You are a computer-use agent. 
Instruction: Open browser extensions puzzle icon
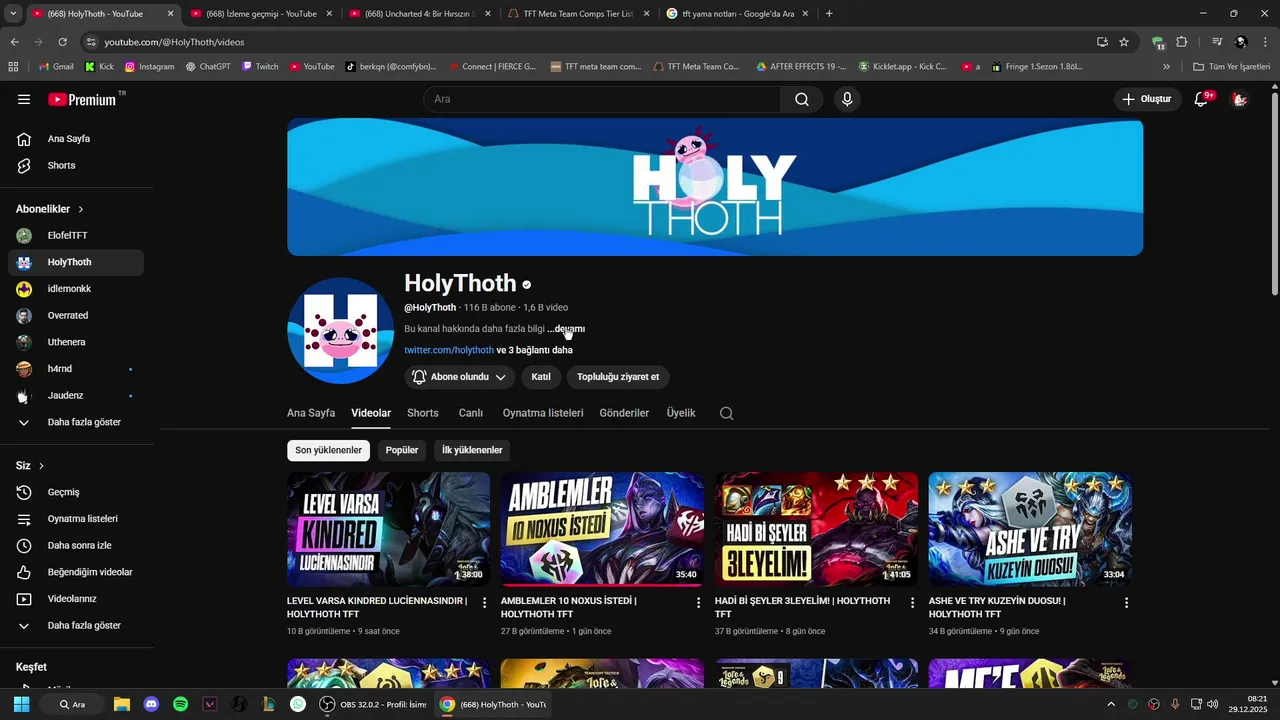[1182, 42]
